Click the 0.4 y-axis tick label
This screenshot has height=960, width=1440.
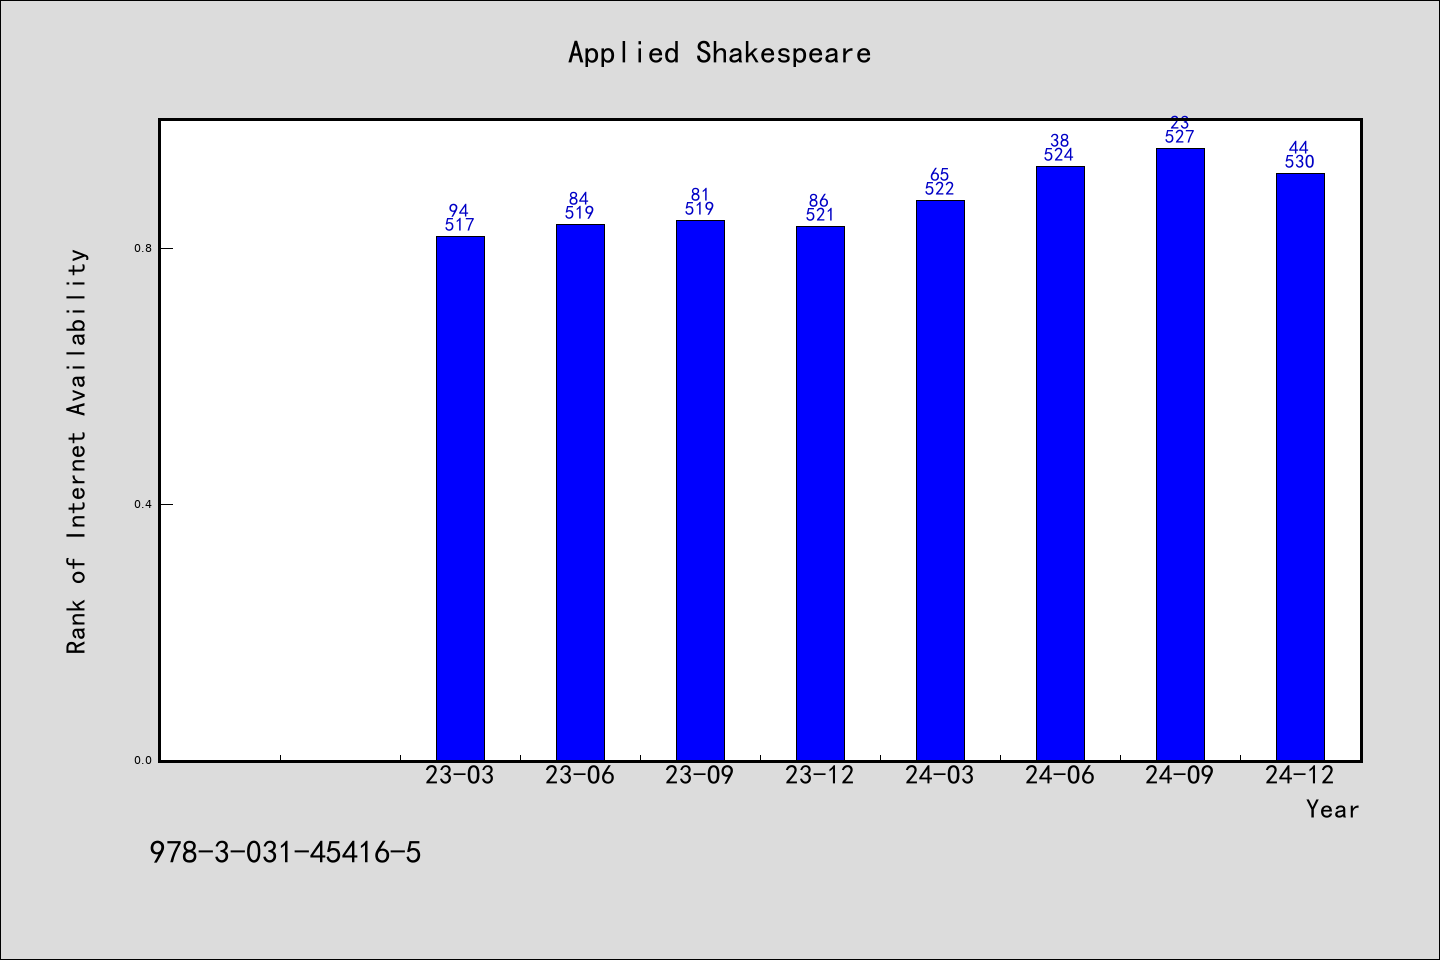point(142,504)
